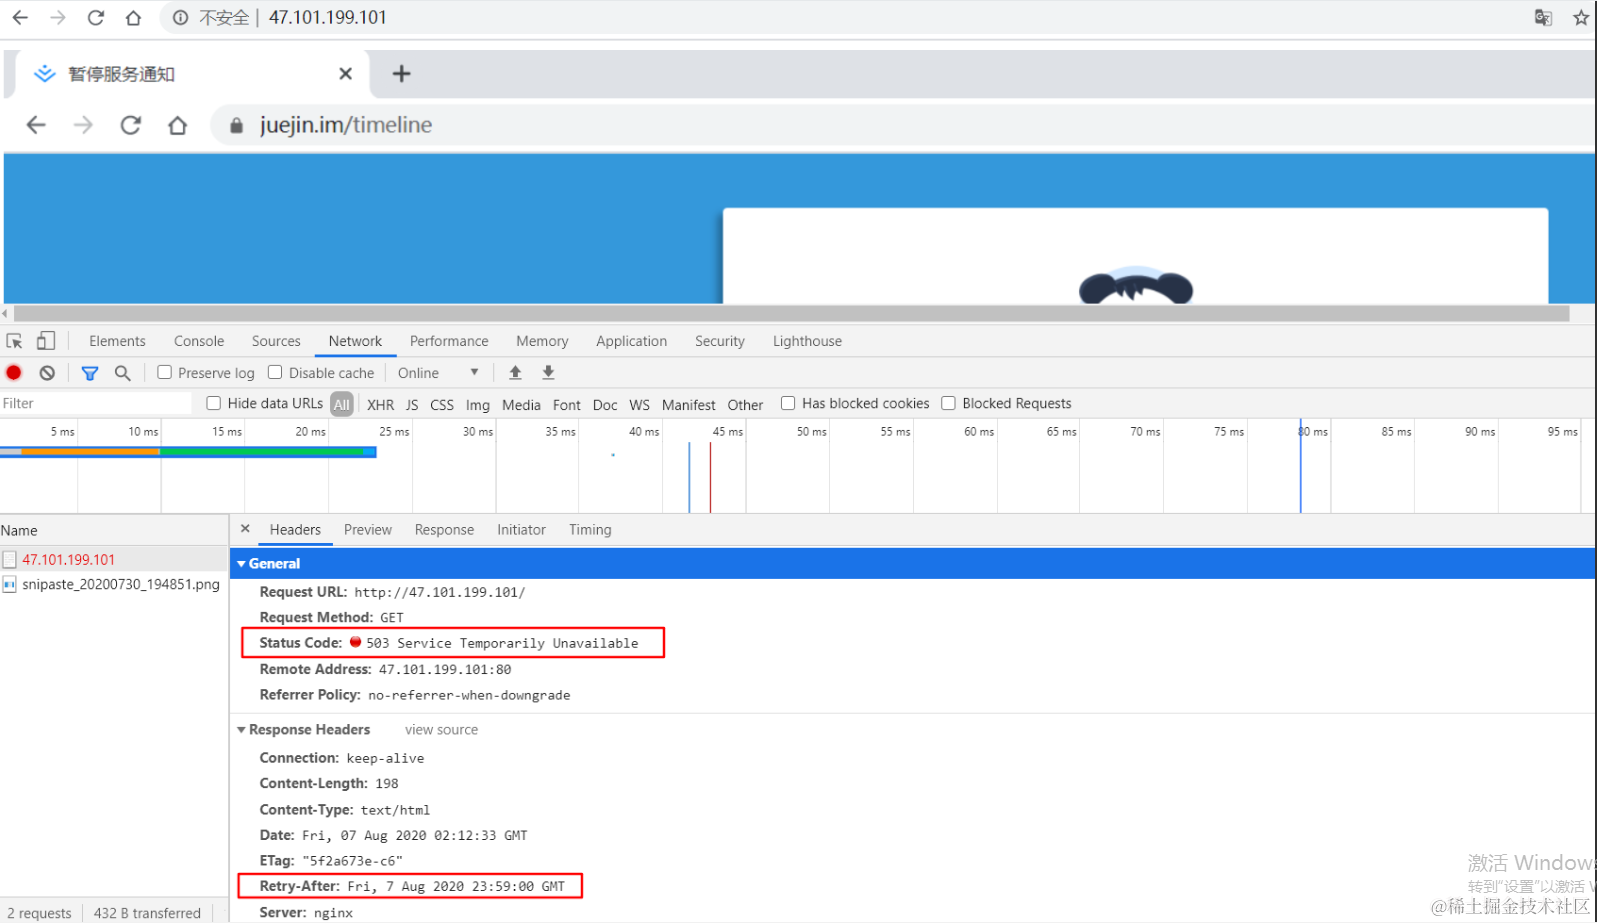Click the inner page reload icon
Screen dimensions: 1597x923
click(131, 125)
